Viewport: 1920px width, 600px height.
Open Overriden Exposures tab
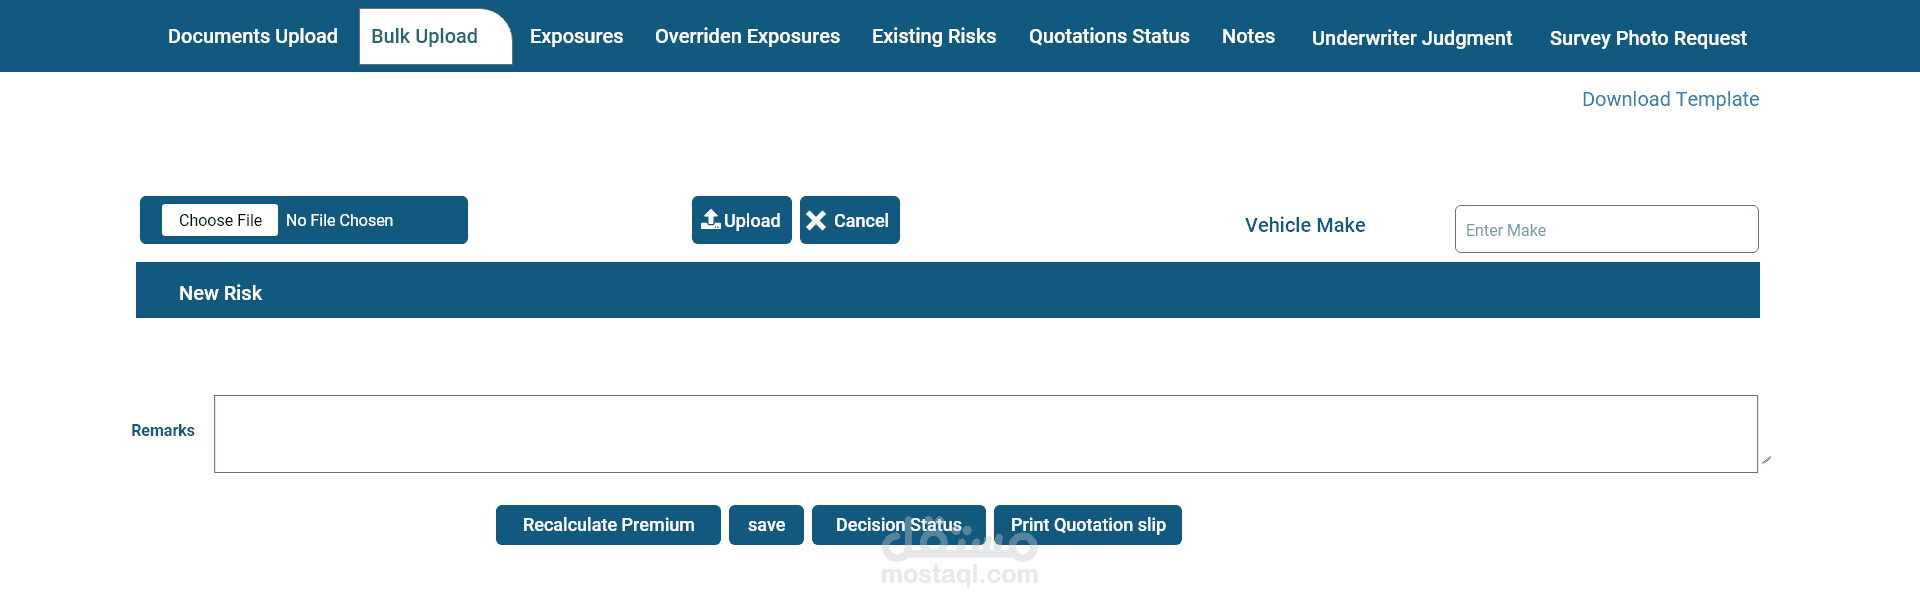pyautogui.click(x=747, y=37)
